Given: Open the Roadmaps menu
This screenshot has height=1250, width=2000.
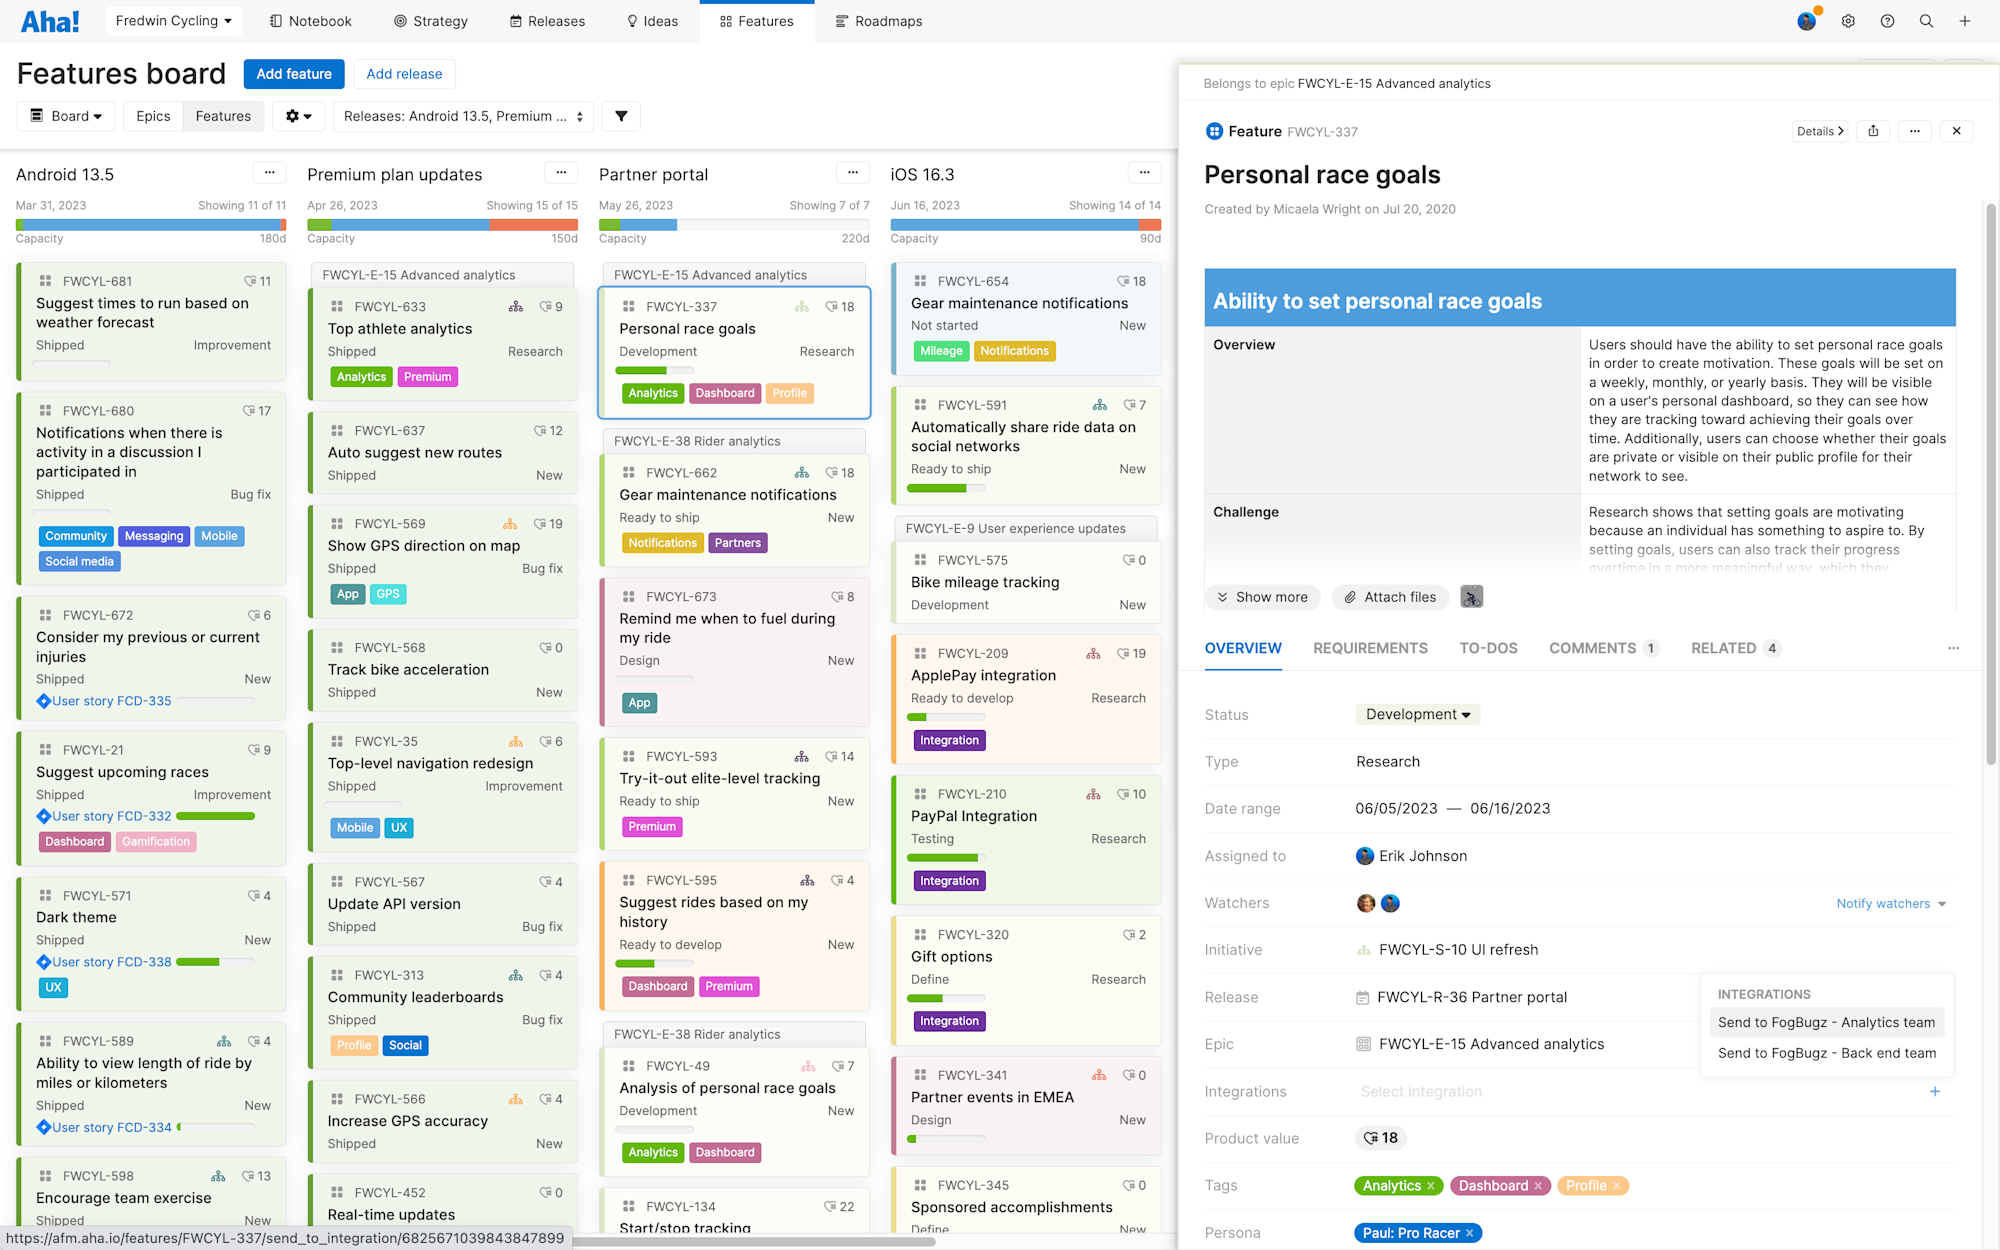Looking at the screenshot, I should point(878,21).
